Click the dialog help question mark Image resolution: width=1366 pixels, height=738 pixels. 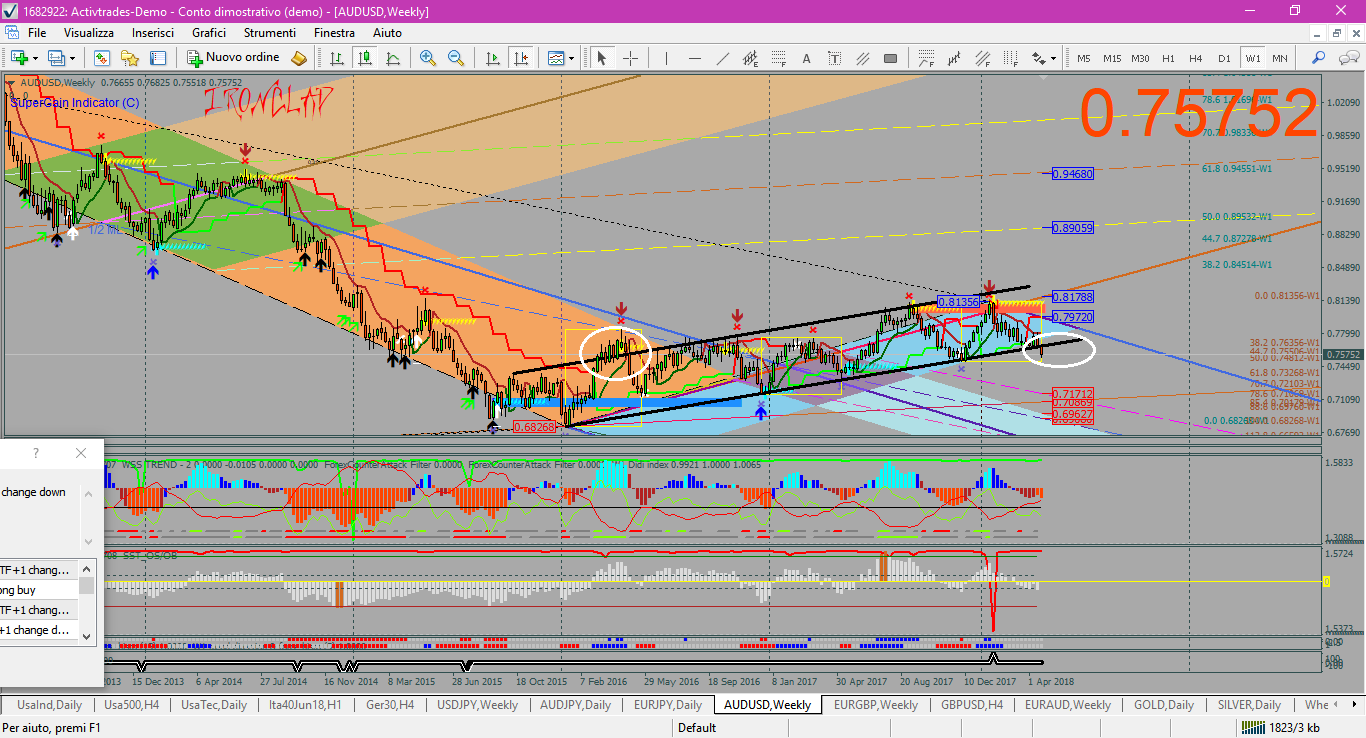36,453
